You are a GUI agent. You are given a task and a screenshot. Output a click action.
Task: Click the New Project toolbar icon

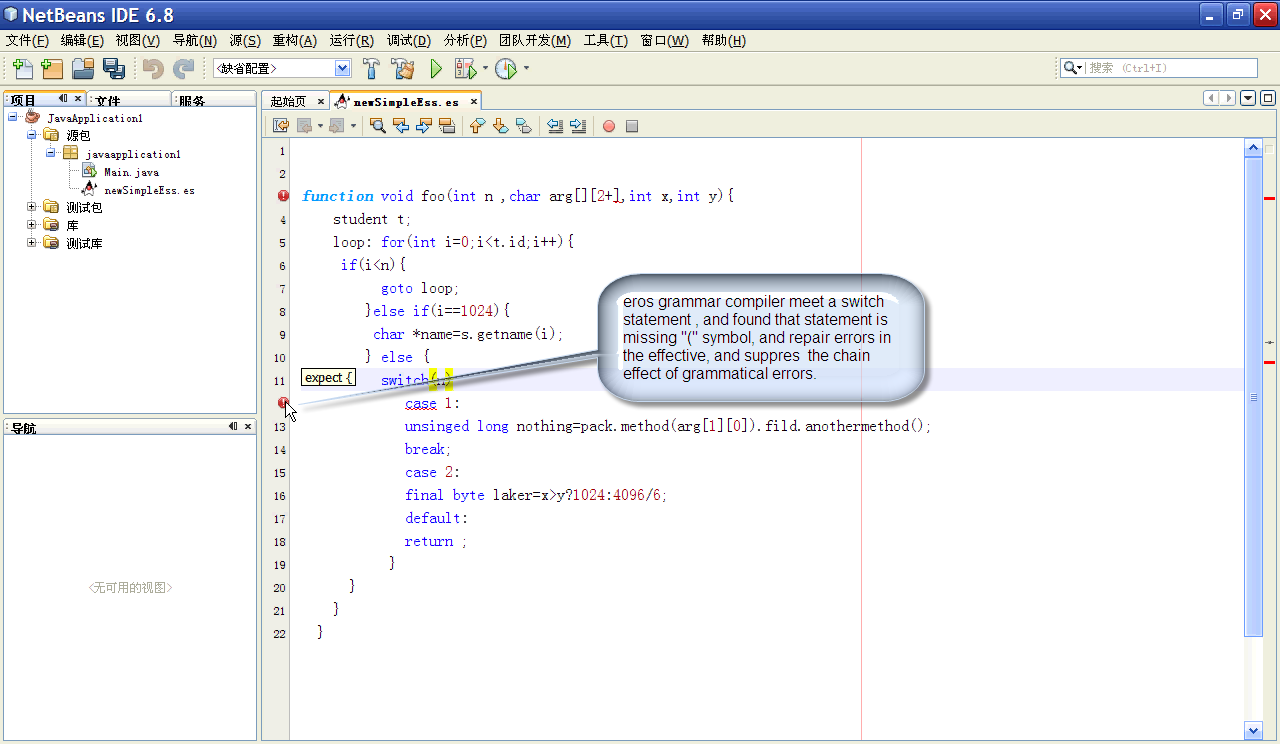pos(52,69)
